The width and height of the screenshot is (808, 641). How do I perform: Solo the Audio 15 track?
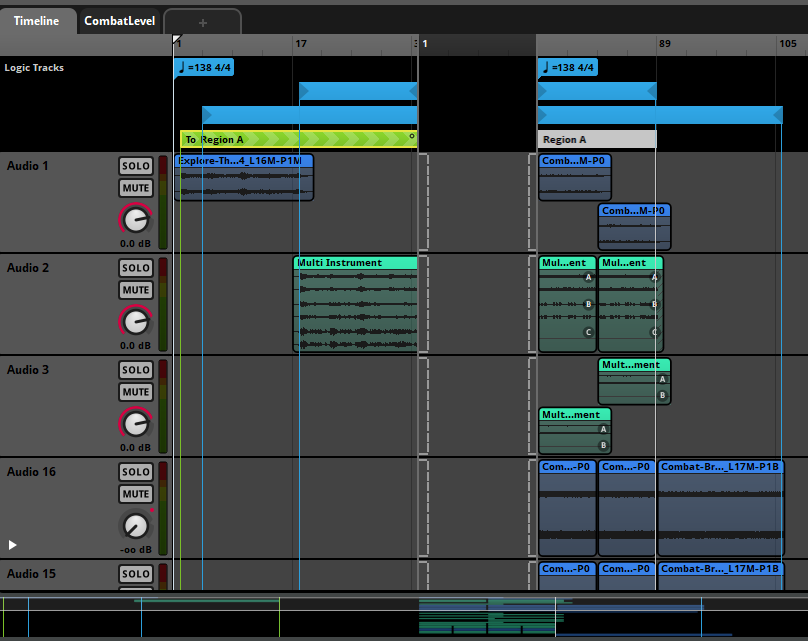point(136,574)
